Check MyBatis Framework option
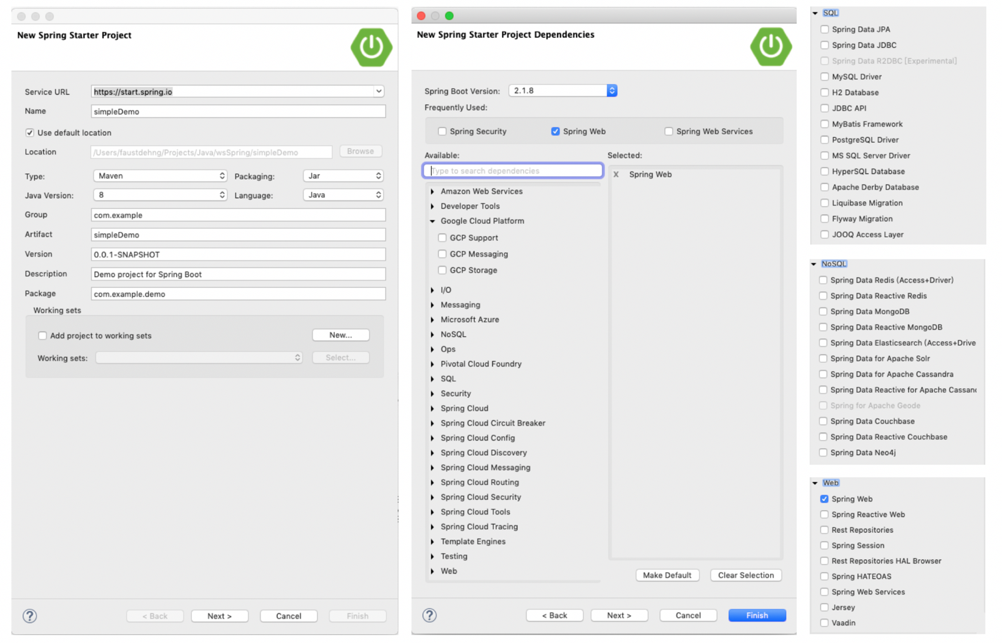The width and height of the screenshot is (1002, 643). 824,125
